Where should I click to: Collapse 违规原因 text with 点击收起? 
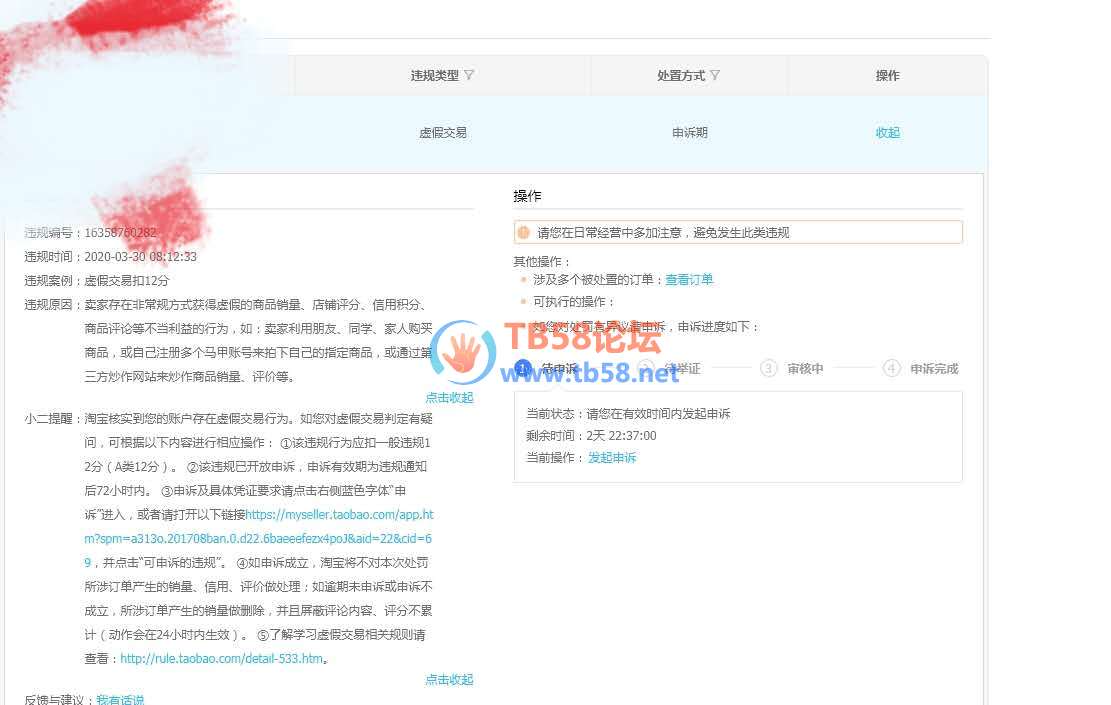pyautogui.click(x=449, y=397)
